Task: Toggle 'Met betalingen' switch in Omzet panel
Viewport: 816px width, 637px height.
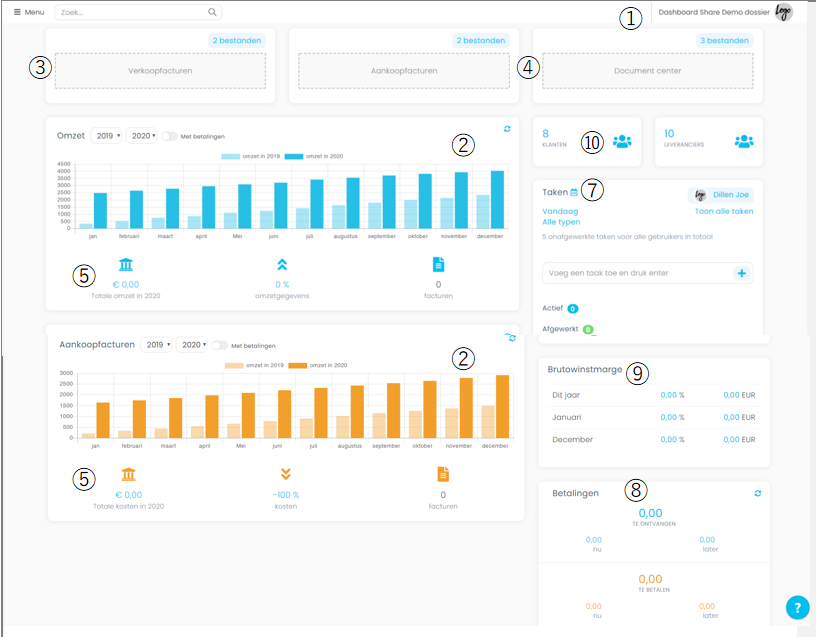Action: (x=170, y=136)
